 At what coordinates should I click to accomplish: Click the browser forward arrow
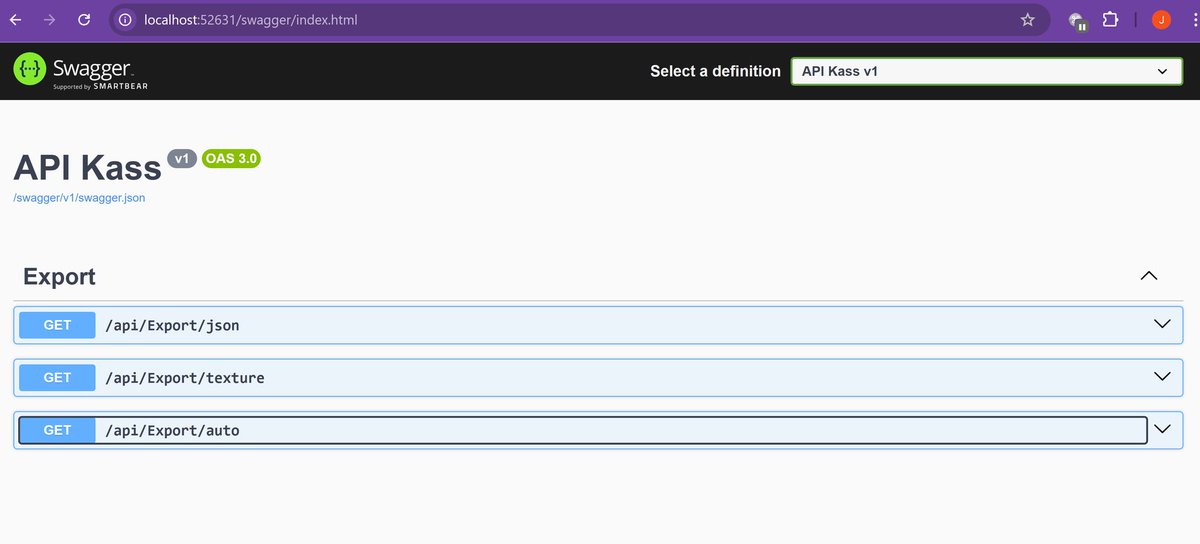(50, 20)
